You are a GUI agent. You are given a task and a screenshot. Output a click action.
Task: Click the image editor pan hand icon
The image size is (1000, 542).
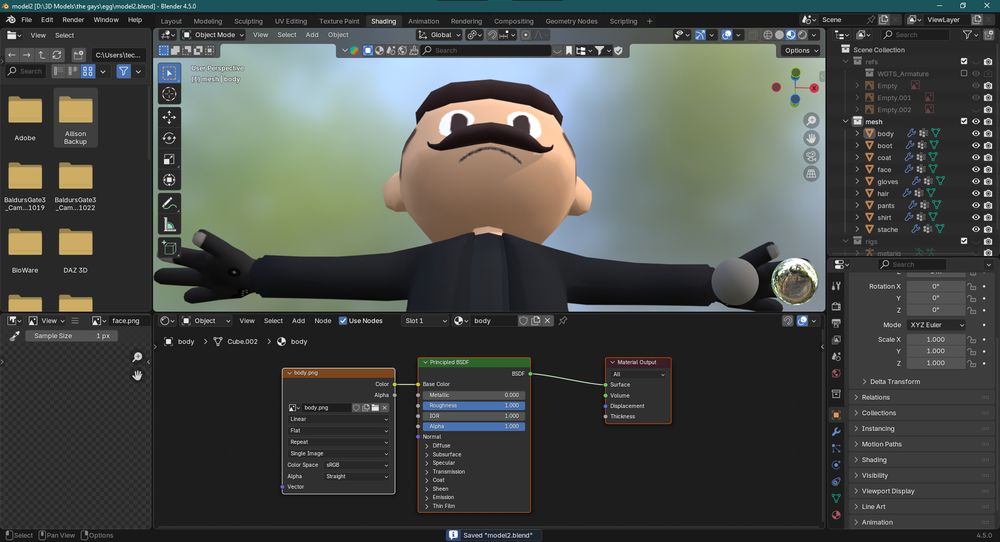tap(137, 375)
